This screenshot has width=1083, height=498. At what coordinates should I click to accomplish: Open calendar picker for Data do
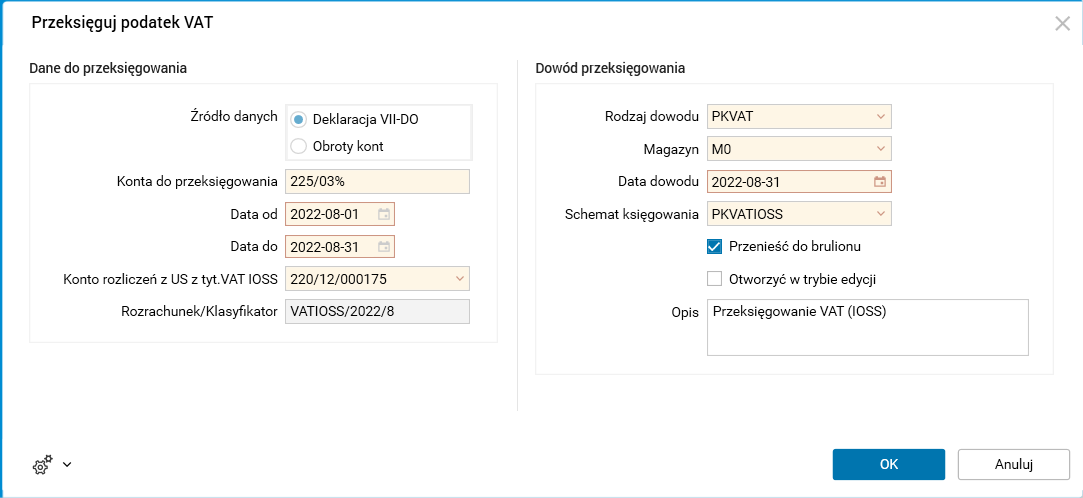click(384, 246)
